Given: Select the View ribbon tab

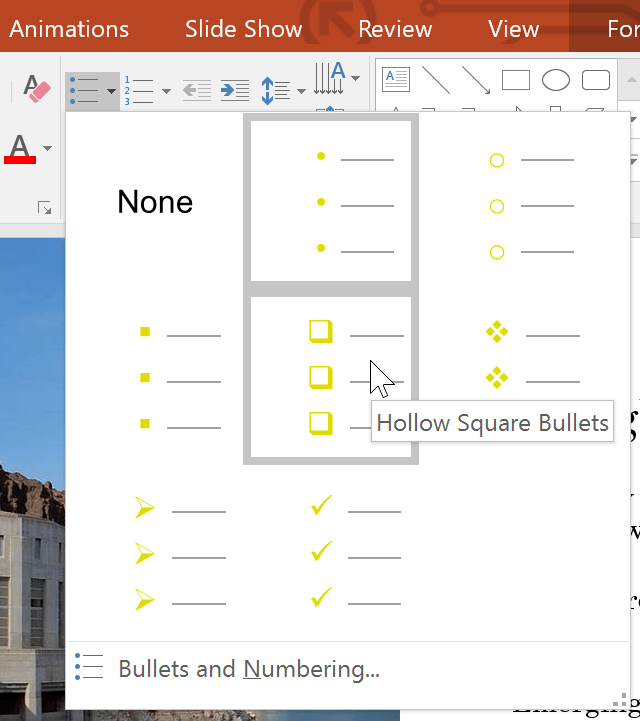Looking at the screenshot, I should [513, 29].
